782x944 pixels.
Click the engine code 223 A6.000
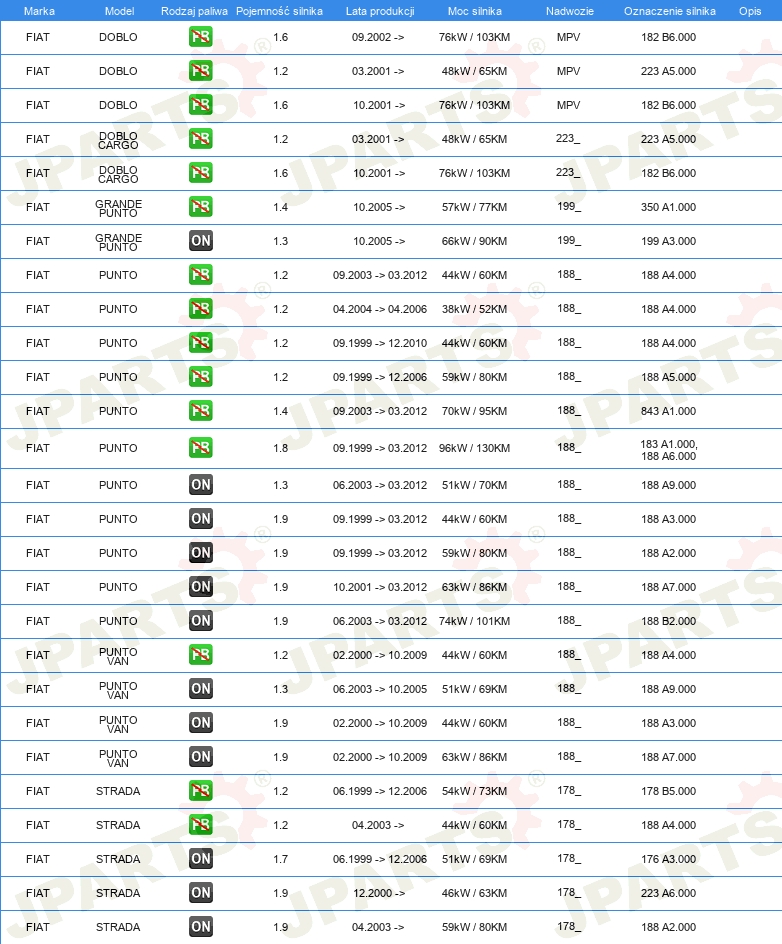pyautogui.click(x=668, y=893)
